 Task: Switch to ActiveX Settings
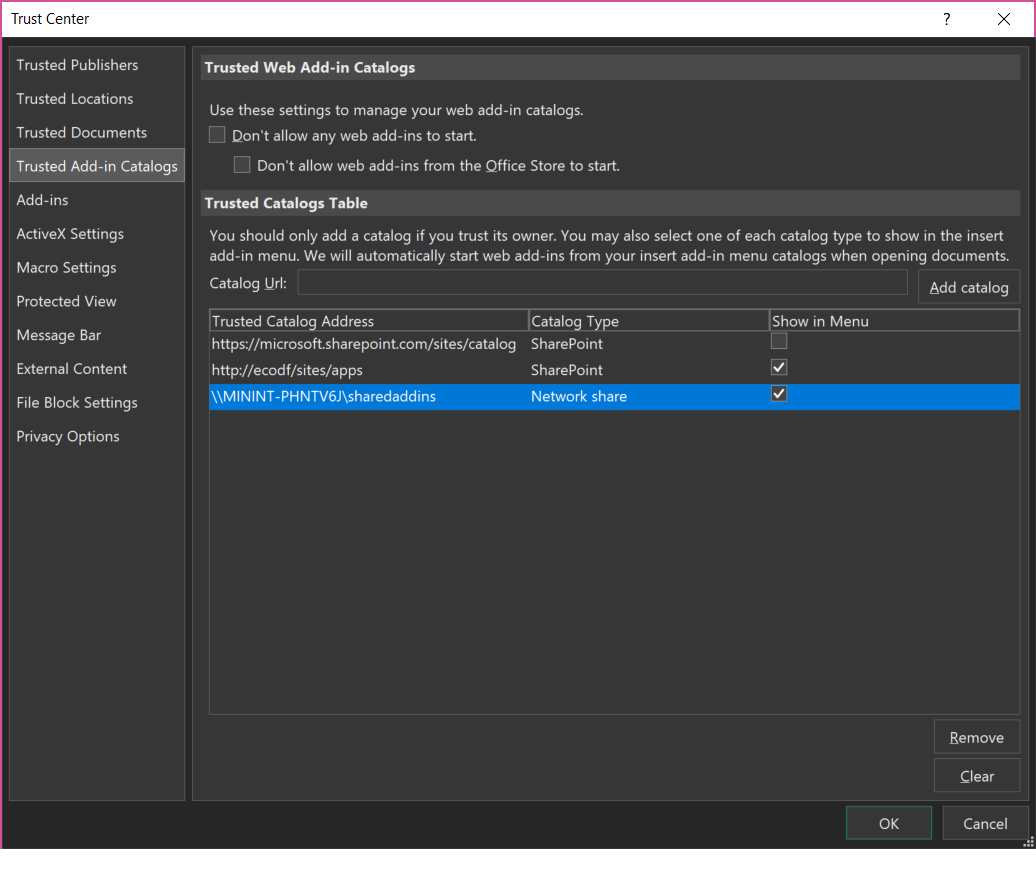click(68, 233)
